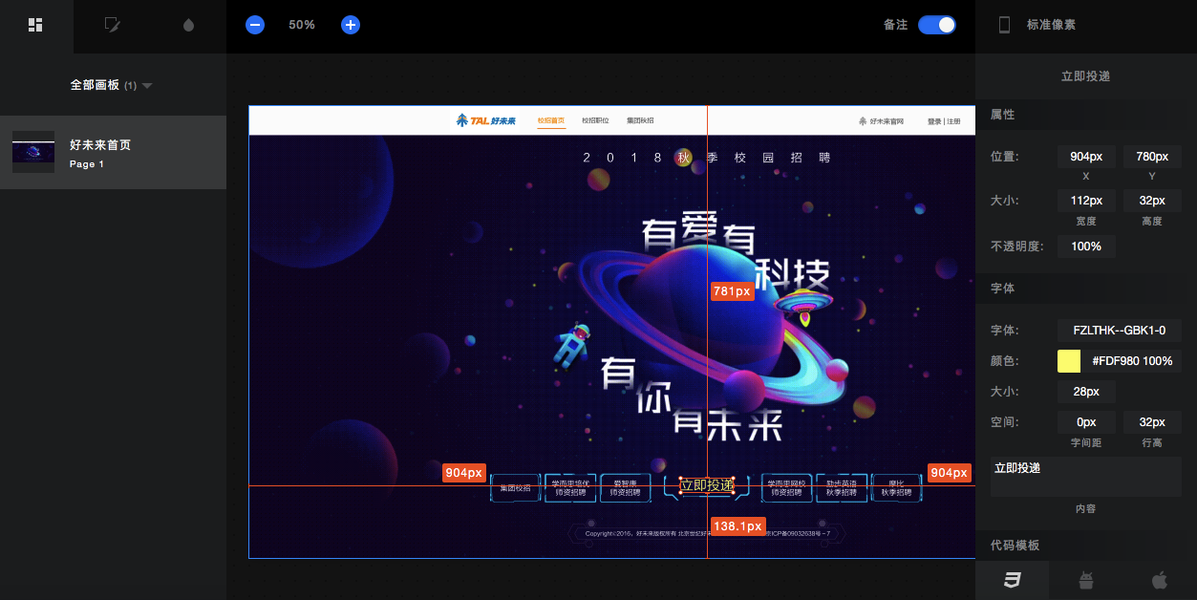Viewport: 1197px width, 600px height.
Task: Click the 字体 section header
Action: point(1002,289)
